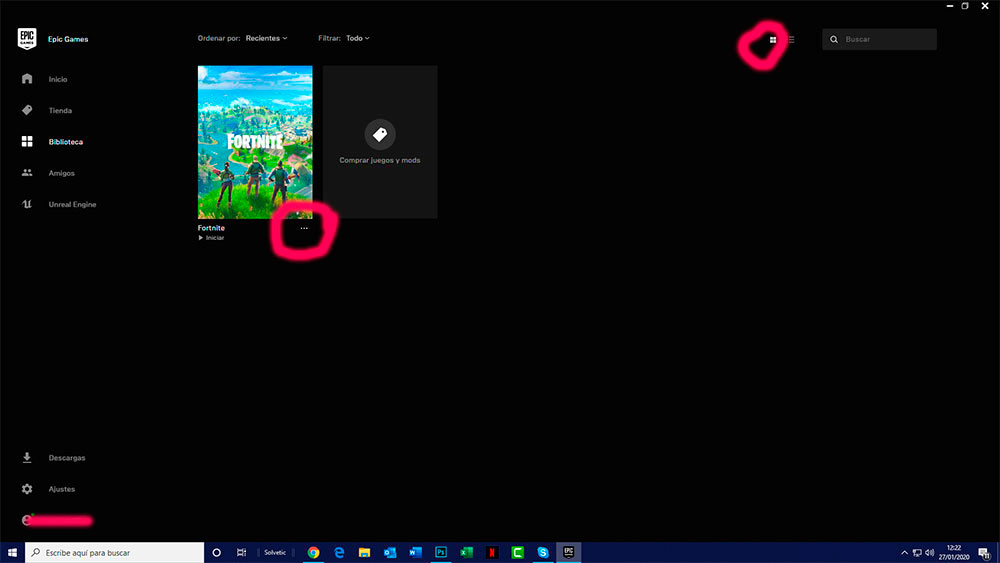1000x563 pixels.
Task: Click the Fortnite title text
Action: [x=211, y=228]
